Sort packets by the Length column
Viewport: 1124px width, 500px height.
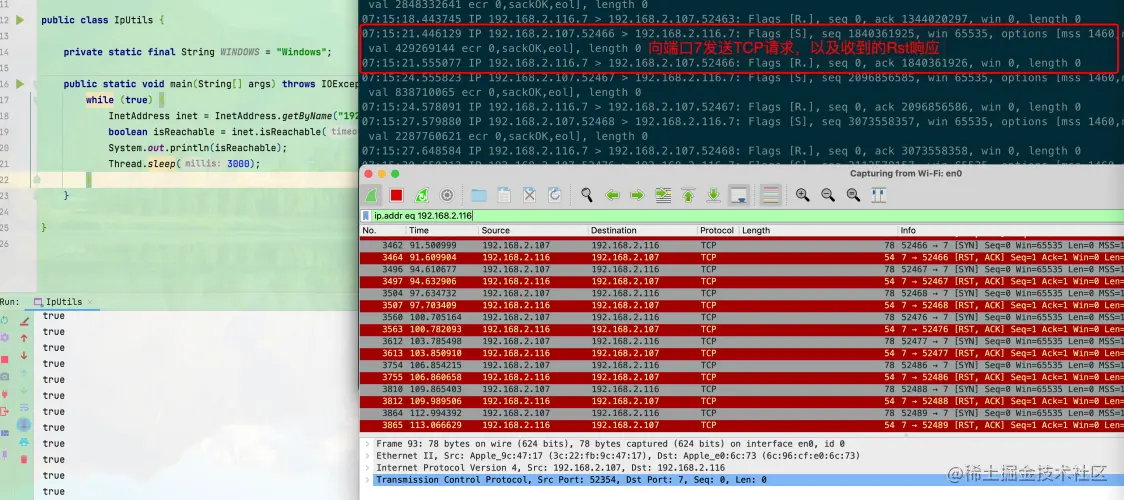[x=819, y=231]
